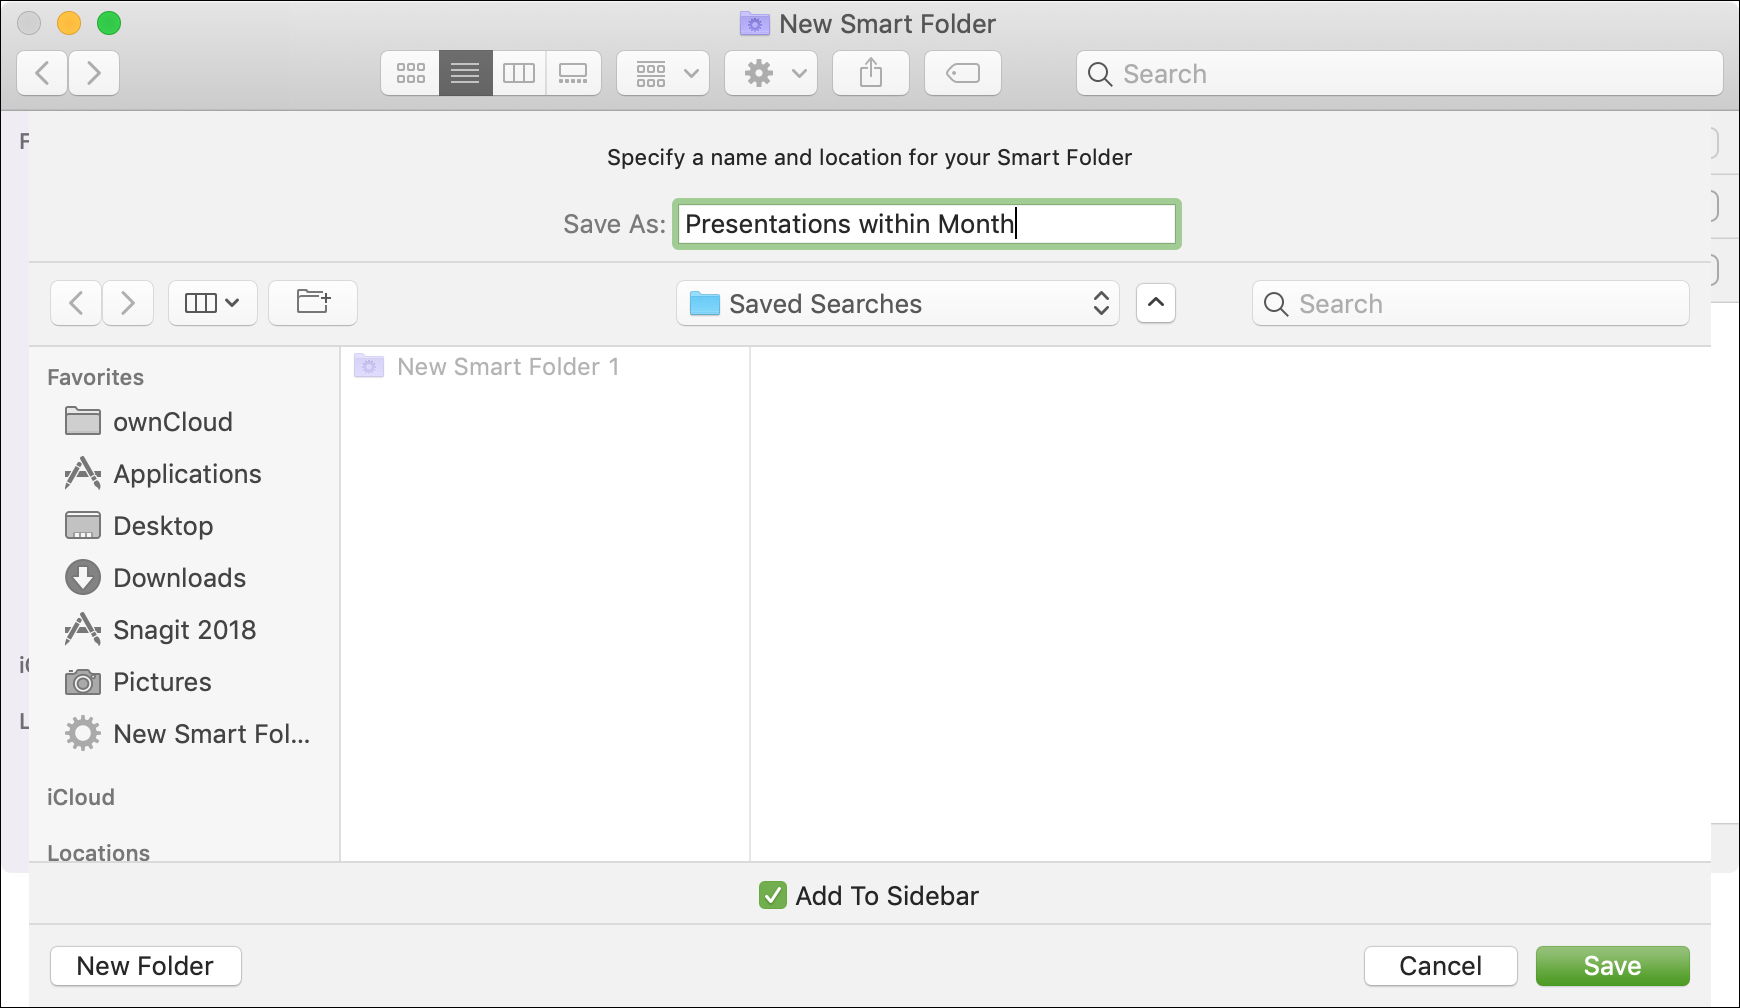Select New Smart Folder 1 file
This screenshot has width=1740, height=1008.
click(545, 367)
